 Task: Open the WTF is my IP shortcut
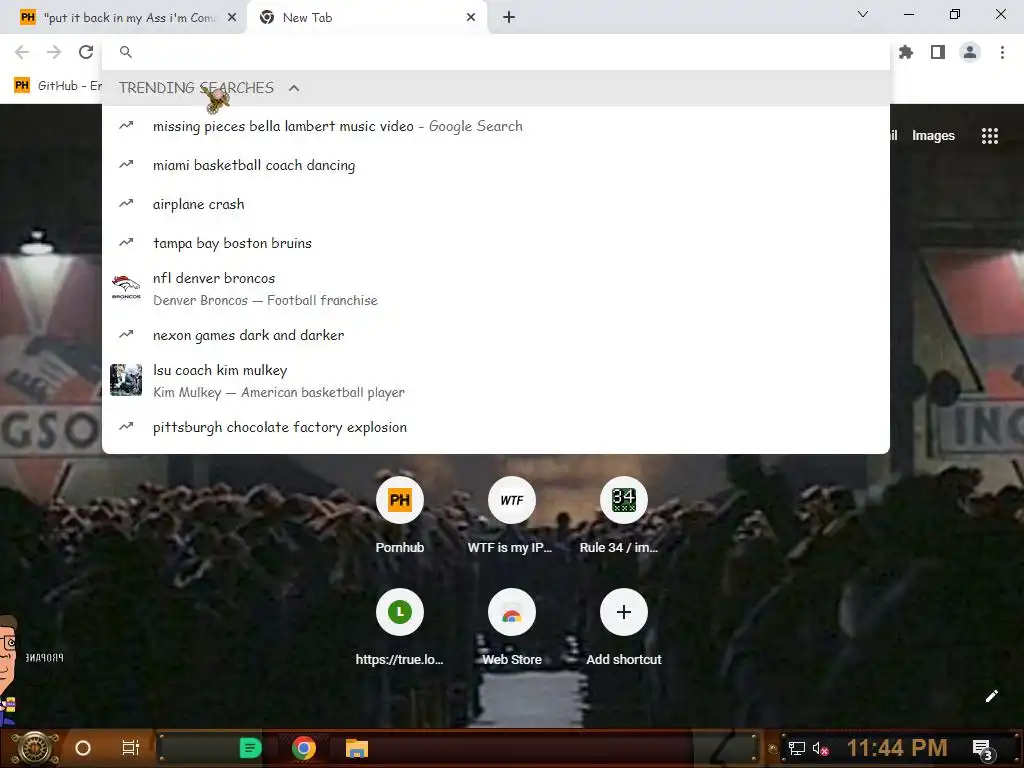pos(511,515)
